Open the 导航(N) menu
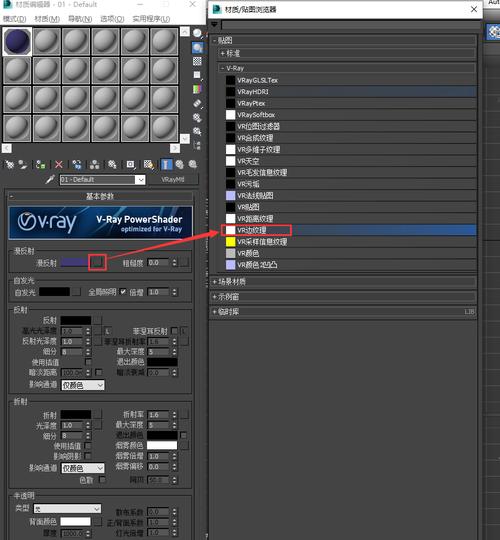Screen dimensions: 500x540 click(80, 19)
